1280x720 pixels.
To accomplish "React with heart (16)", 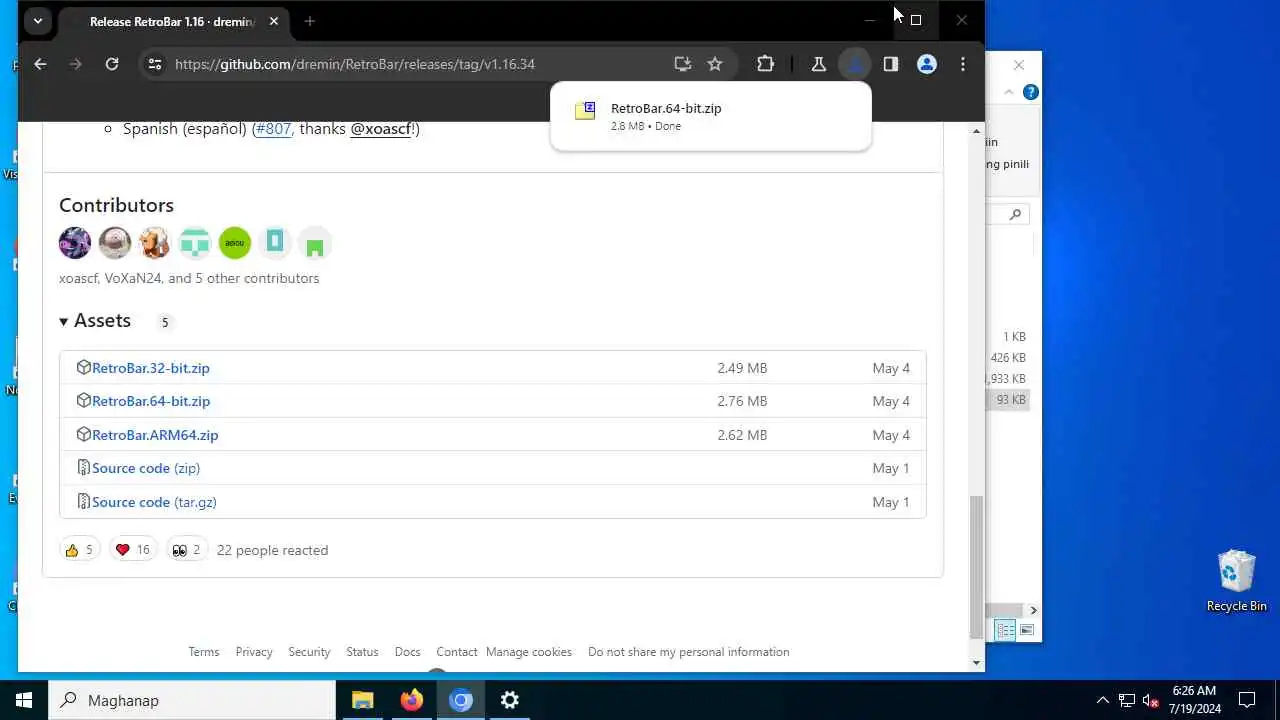I will coord(133,550).
